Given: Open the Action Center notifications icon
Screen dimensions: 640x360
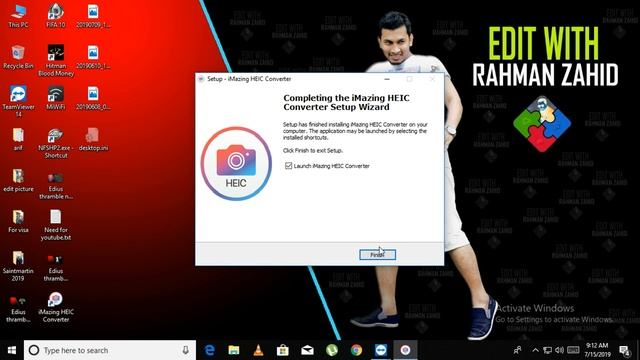Looking at the screenshot, I should click(x=624, y=350).
